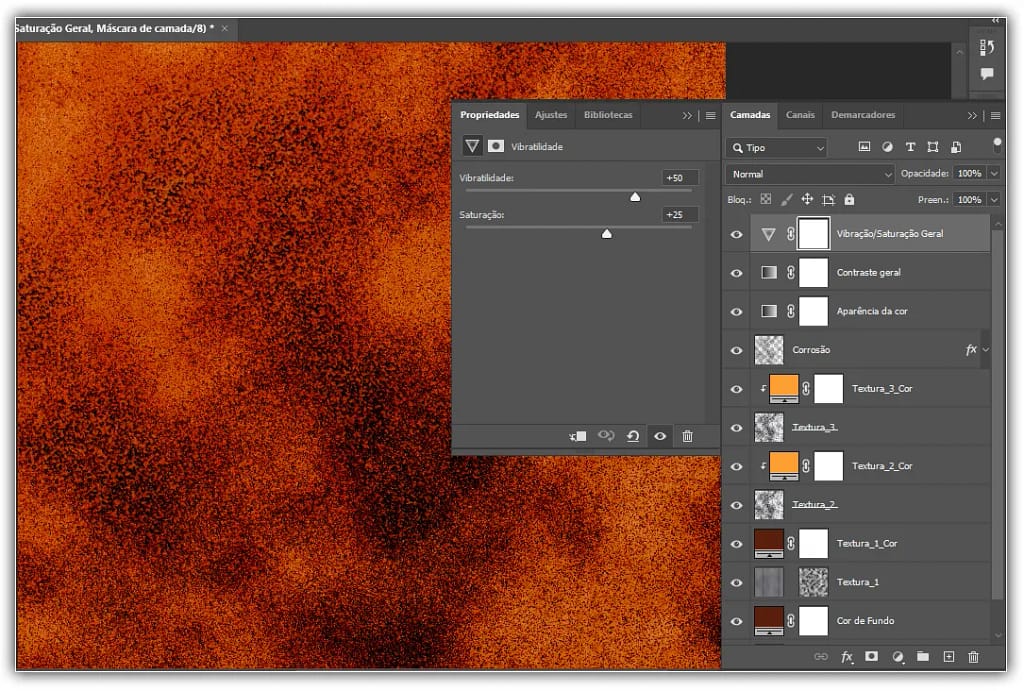This screenshot has height=691, width=1024.
Task: Toggle the layer filter on/off switch
Action: tap(997, 145)
